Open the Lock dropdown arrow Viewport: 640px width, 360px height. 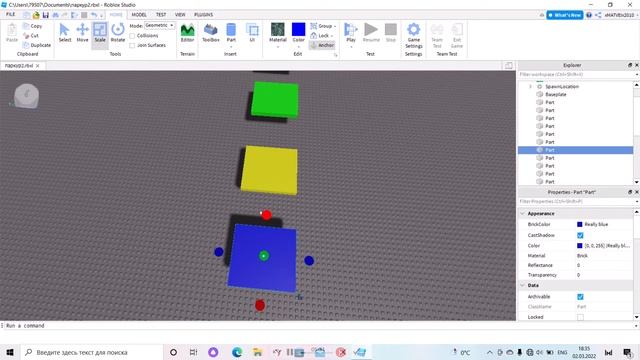pos(332,36)
